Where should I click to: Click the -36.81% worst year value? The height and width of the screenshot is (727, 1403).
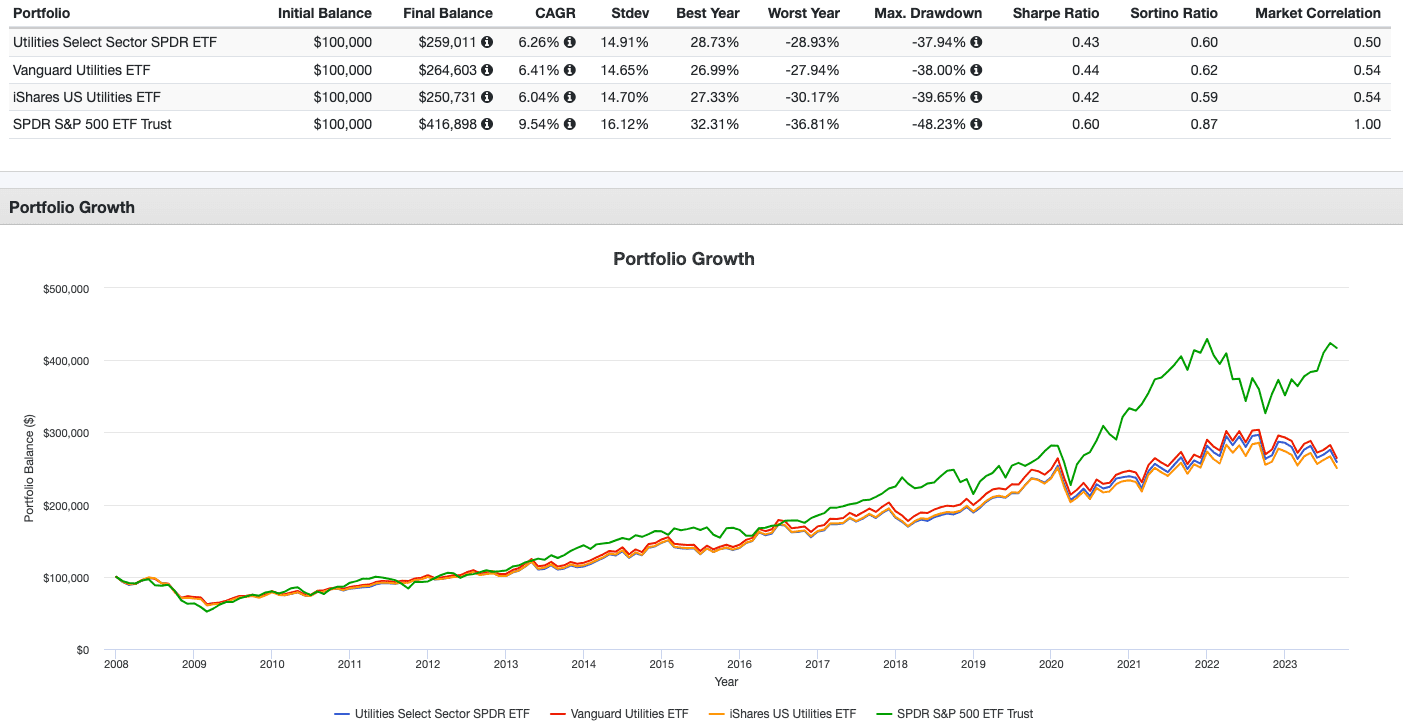click(814, 124)
